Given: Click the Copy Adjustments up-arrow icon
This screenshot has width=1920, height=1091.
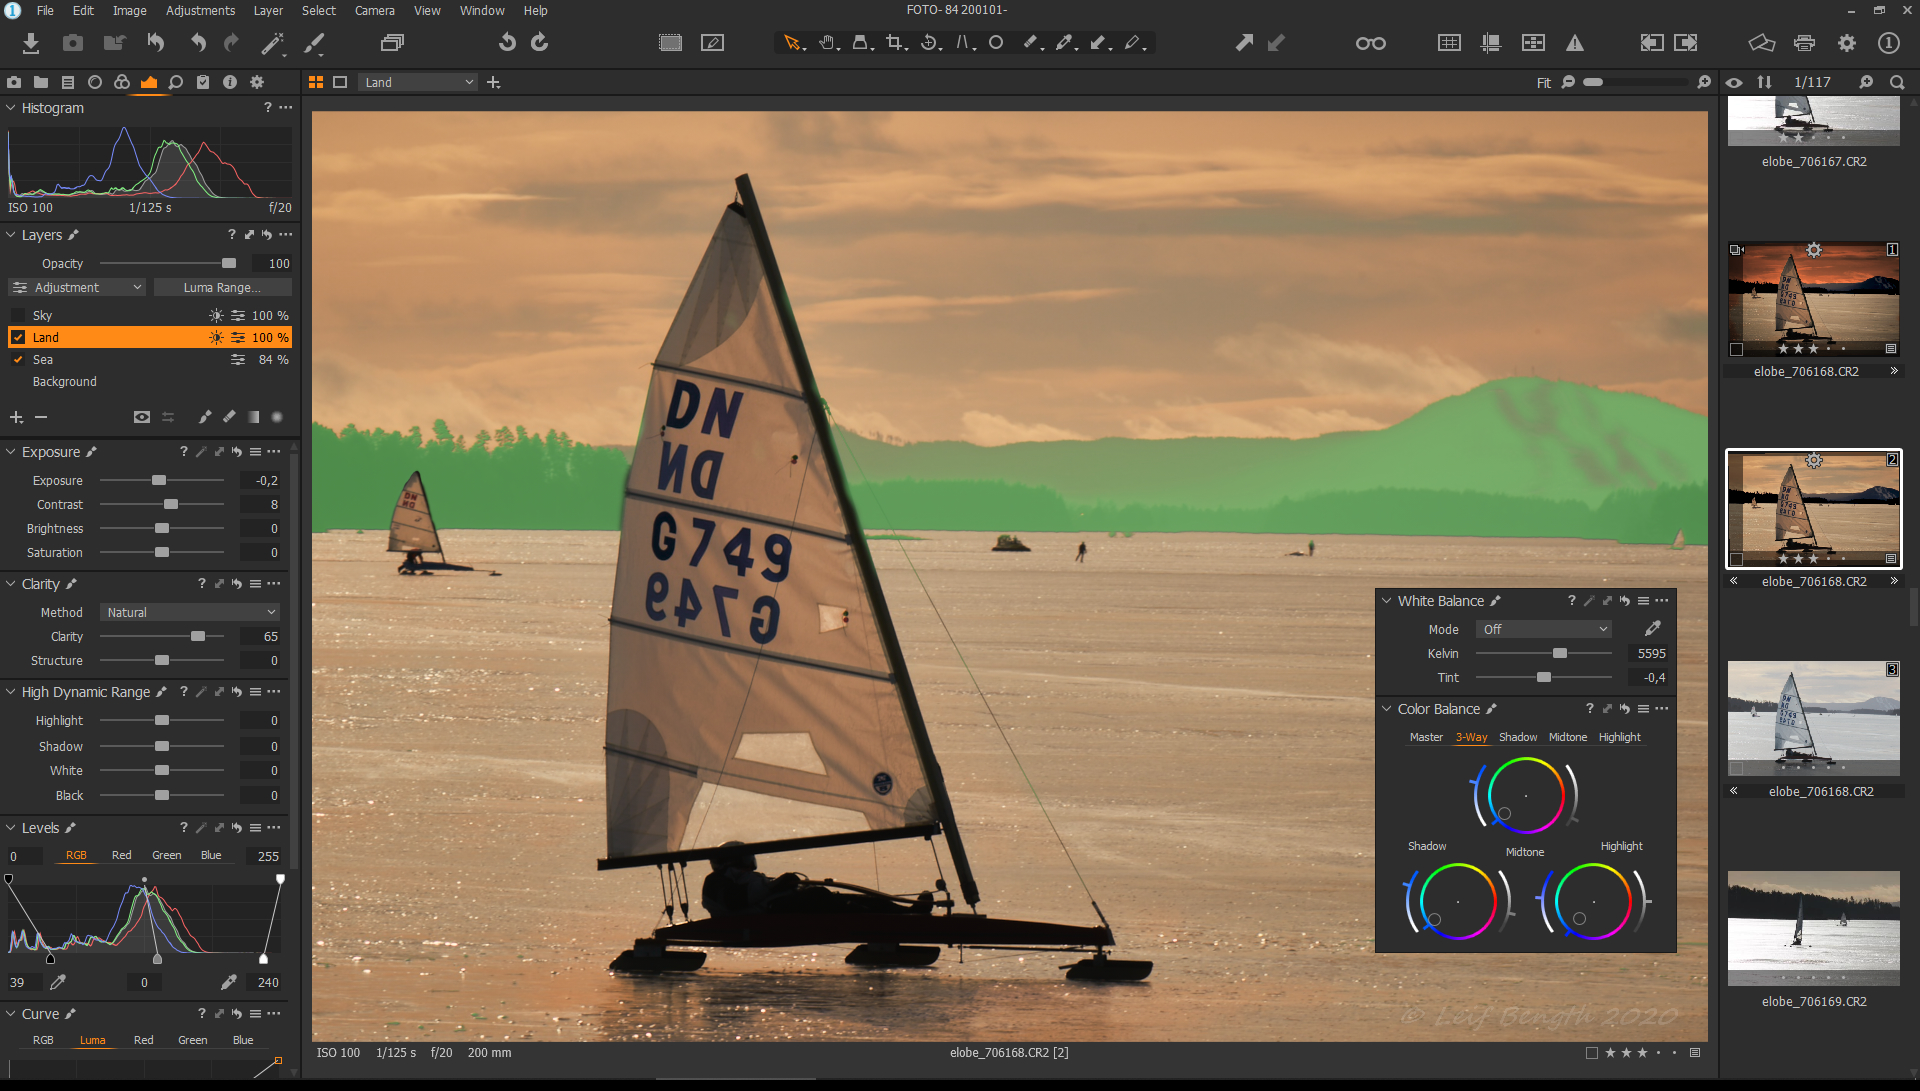Looking at the screenshot, I should [x=1244, y=43].
